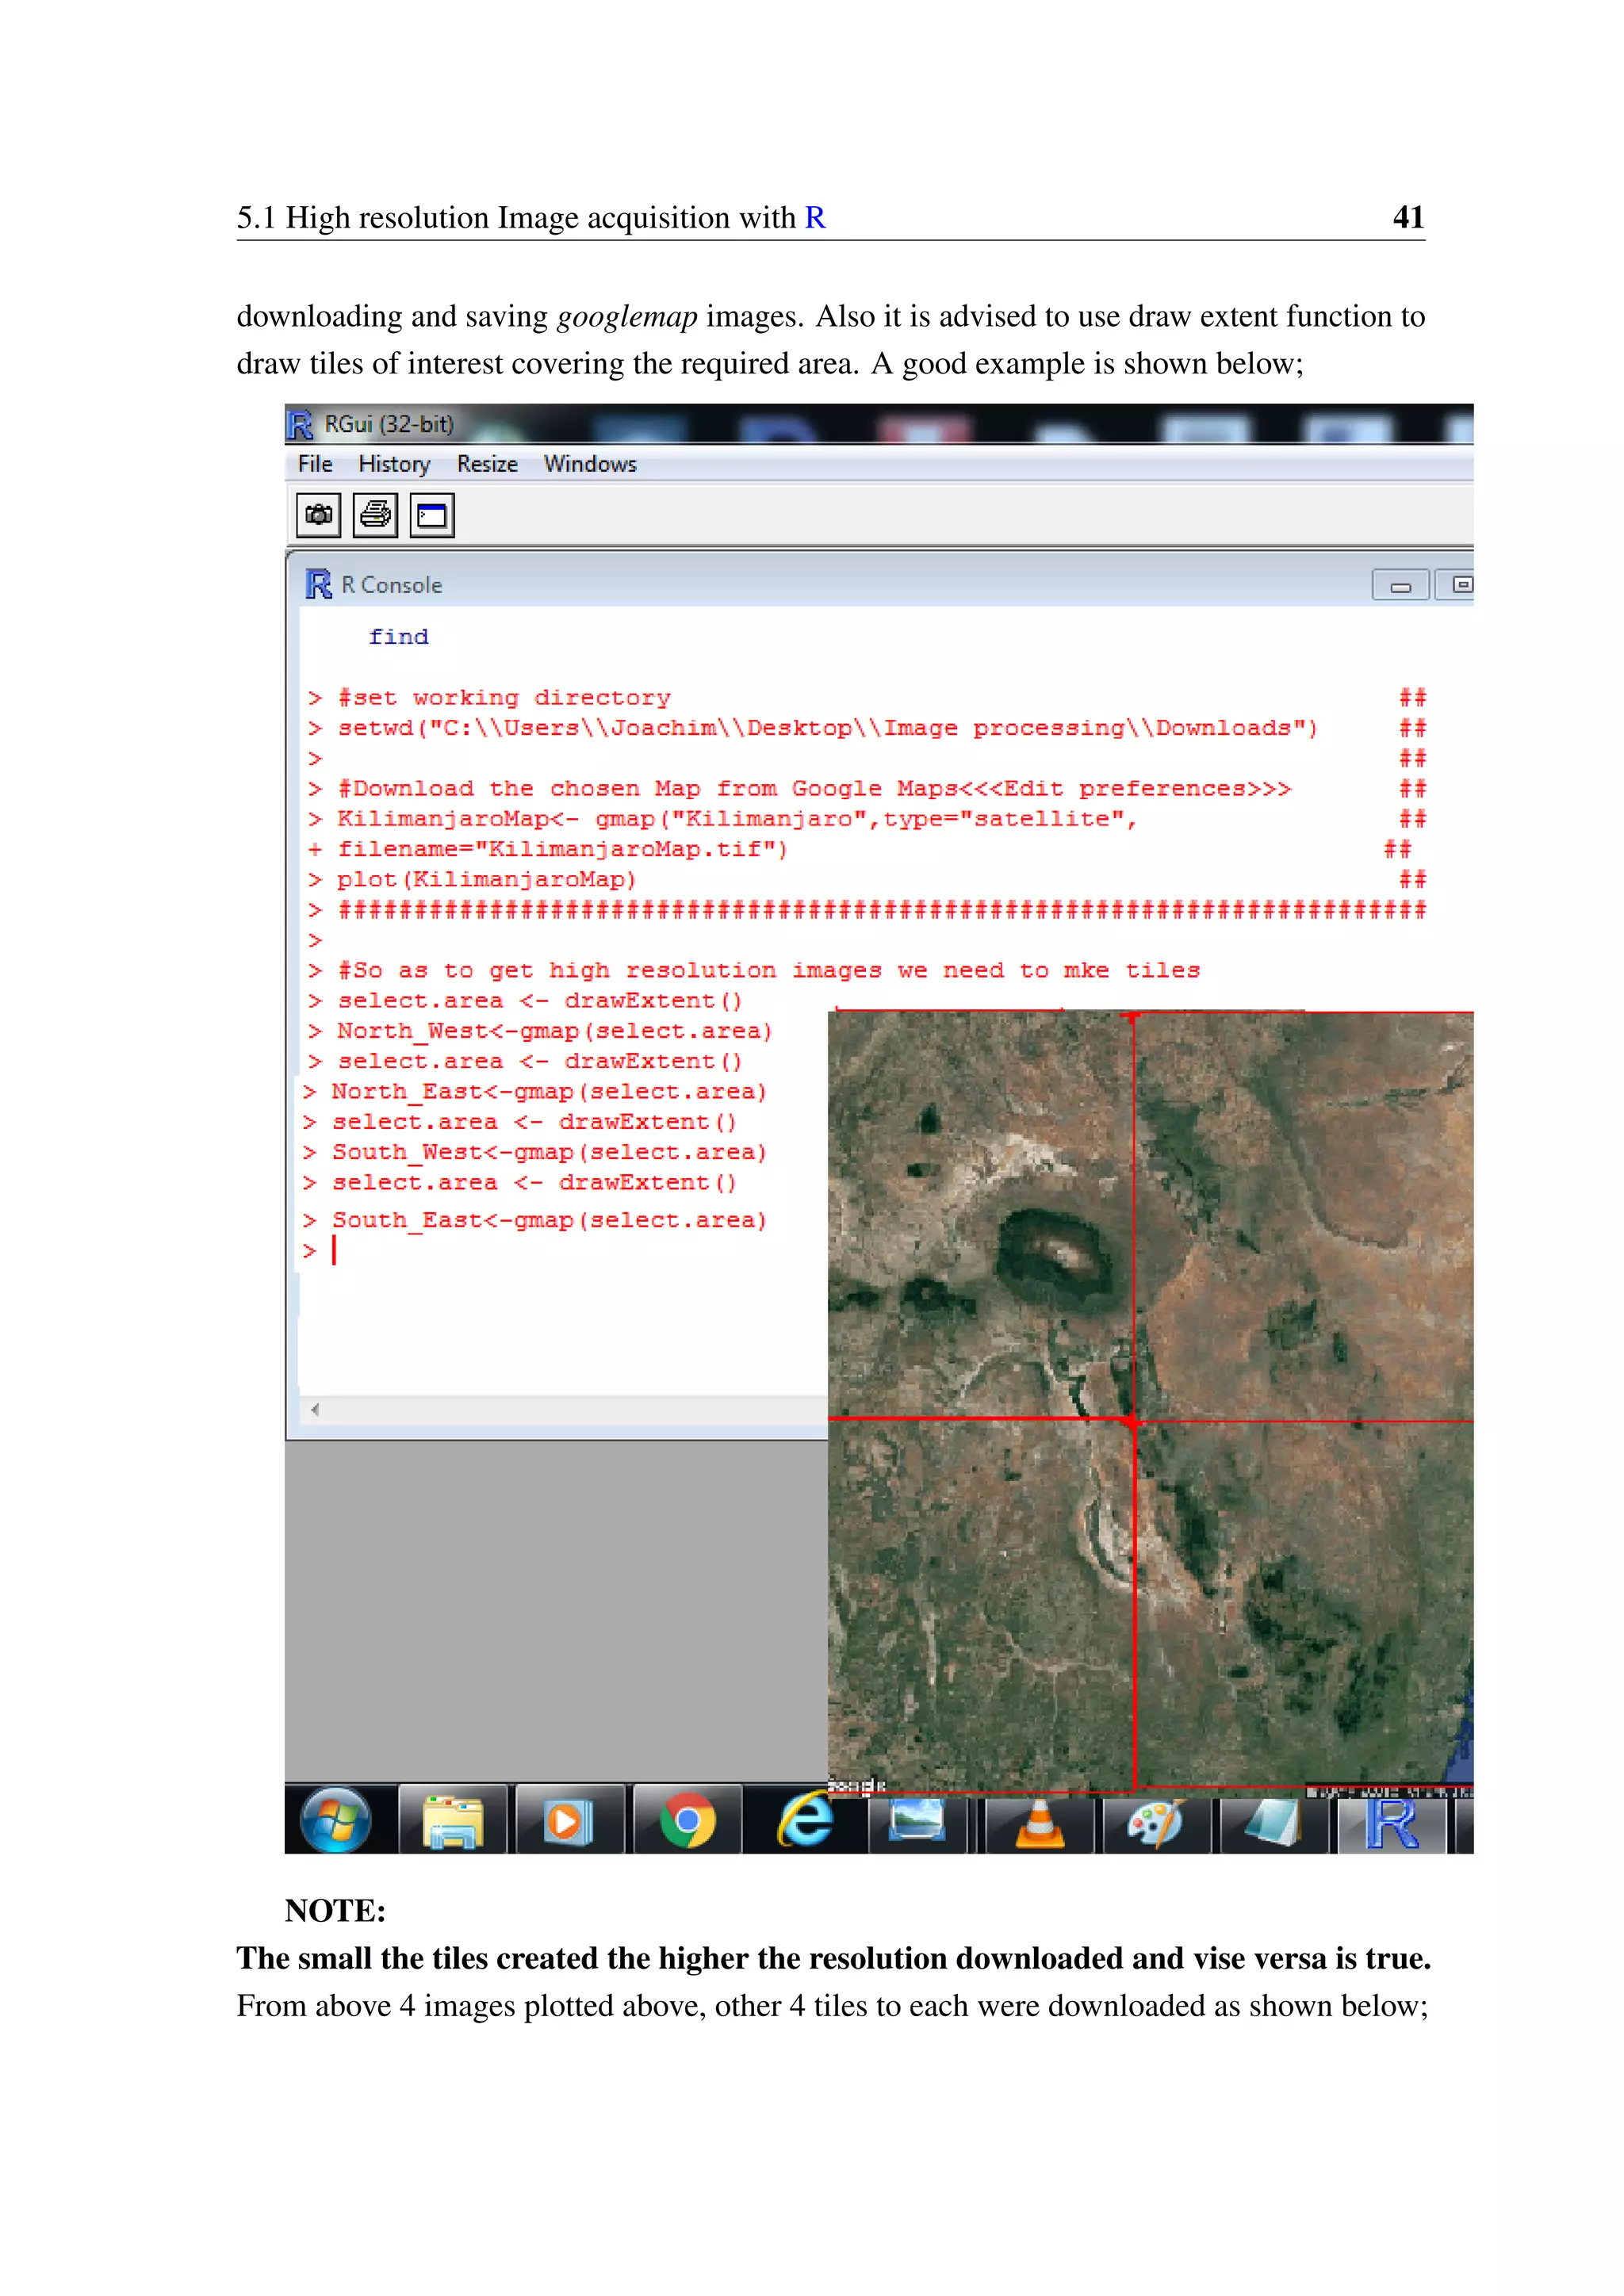Launch Windows Media Player from the taskbar
Screen dimensions: 1624x2296
click(x=566, y=1821)
